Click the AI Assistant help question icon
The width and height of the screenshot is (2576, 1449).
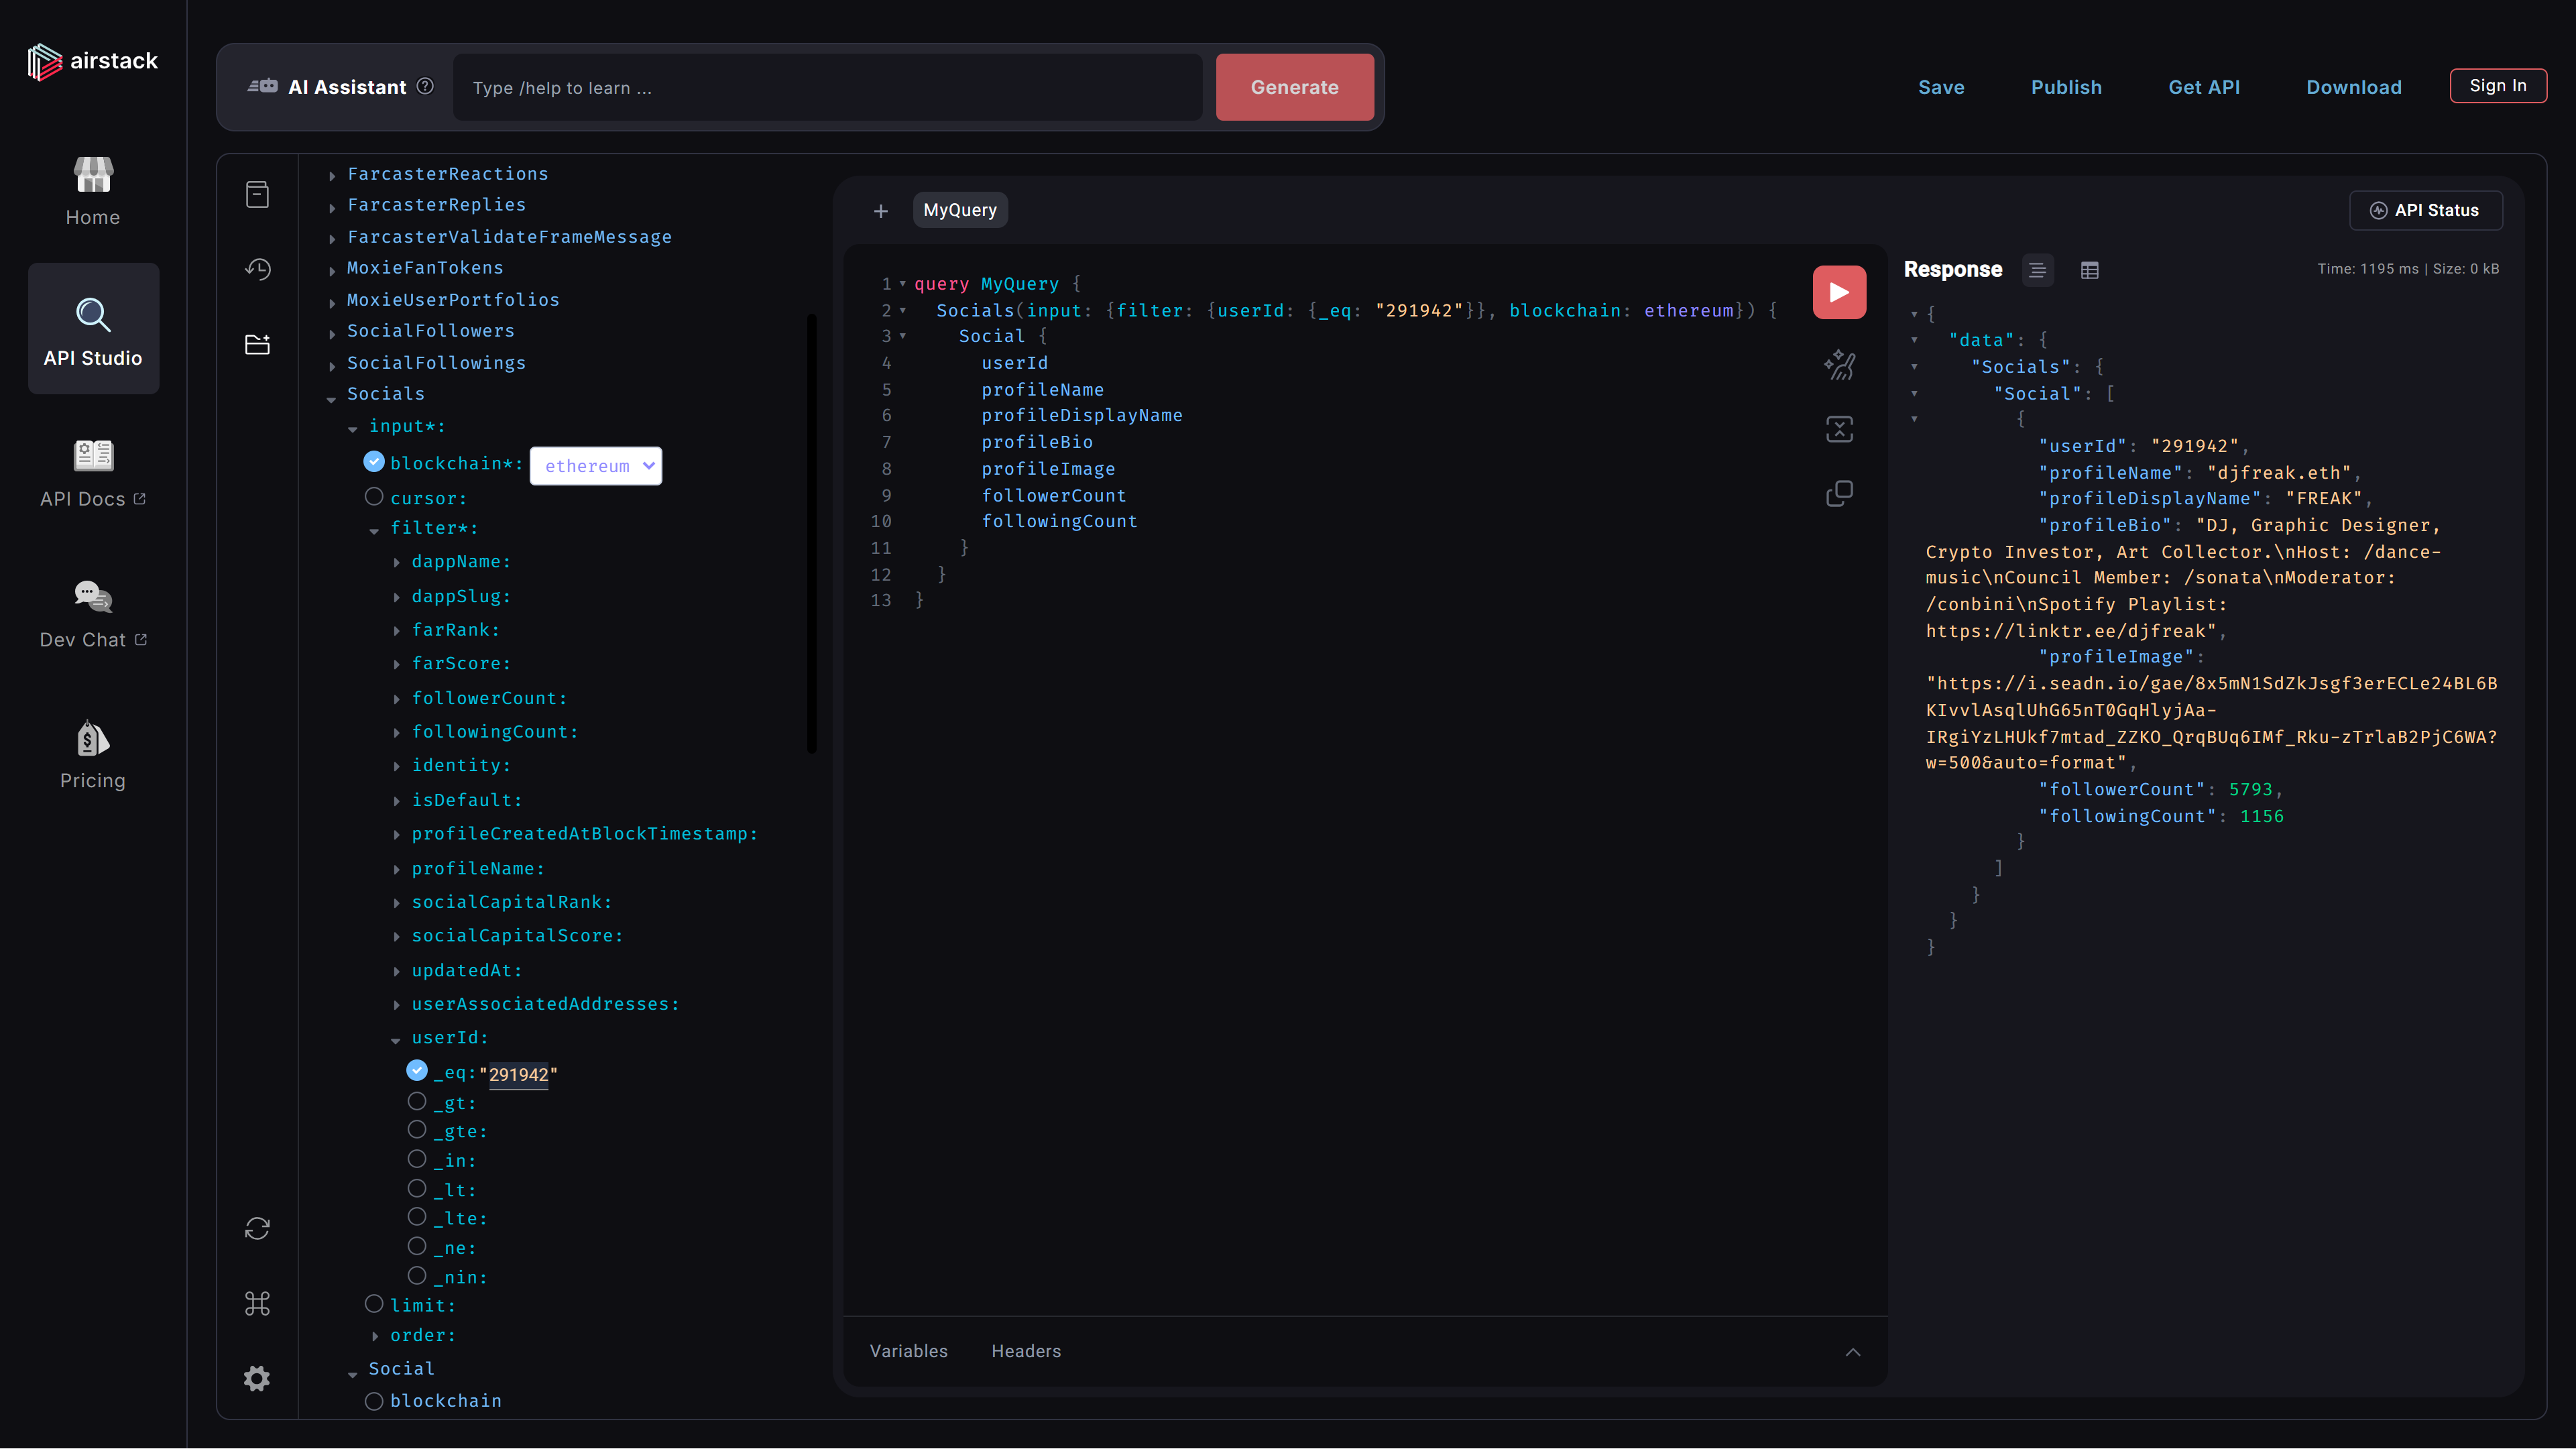425,86
